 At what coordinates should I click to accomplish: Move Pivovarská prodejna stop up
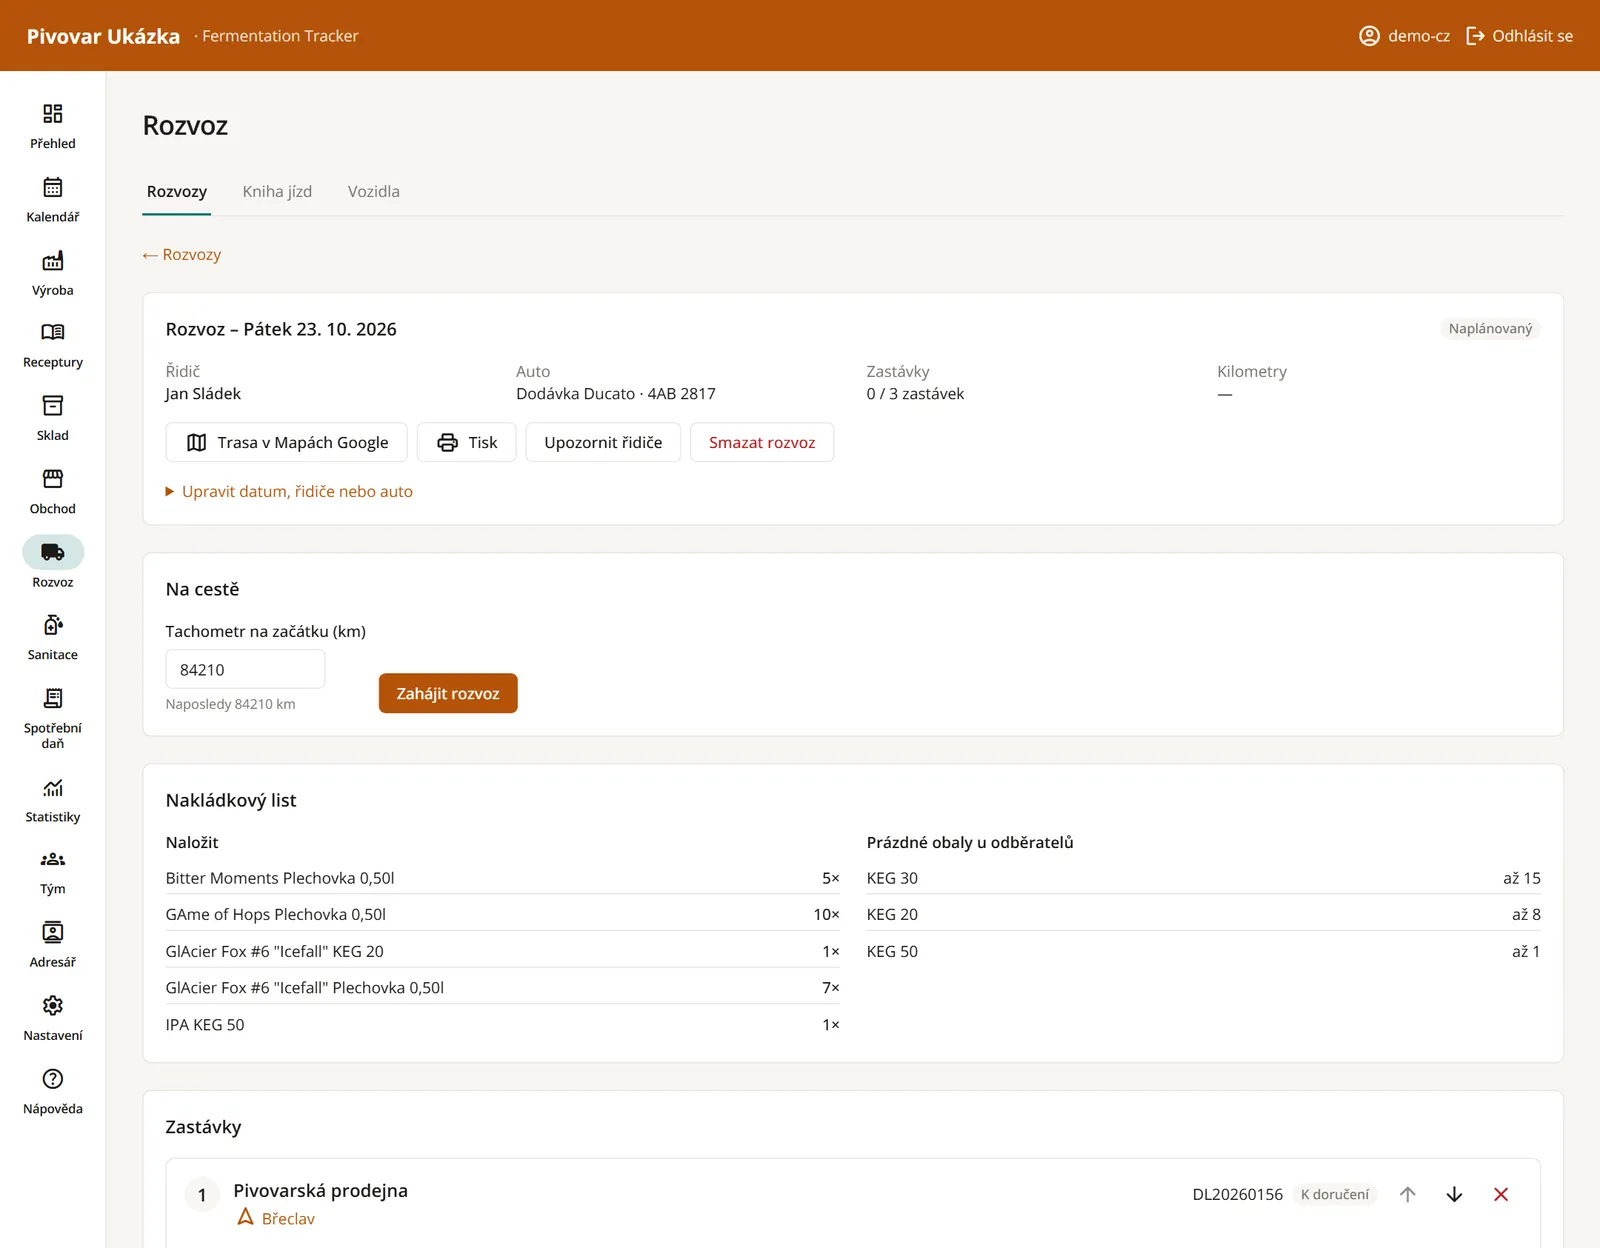(x=1408, y=1194)
